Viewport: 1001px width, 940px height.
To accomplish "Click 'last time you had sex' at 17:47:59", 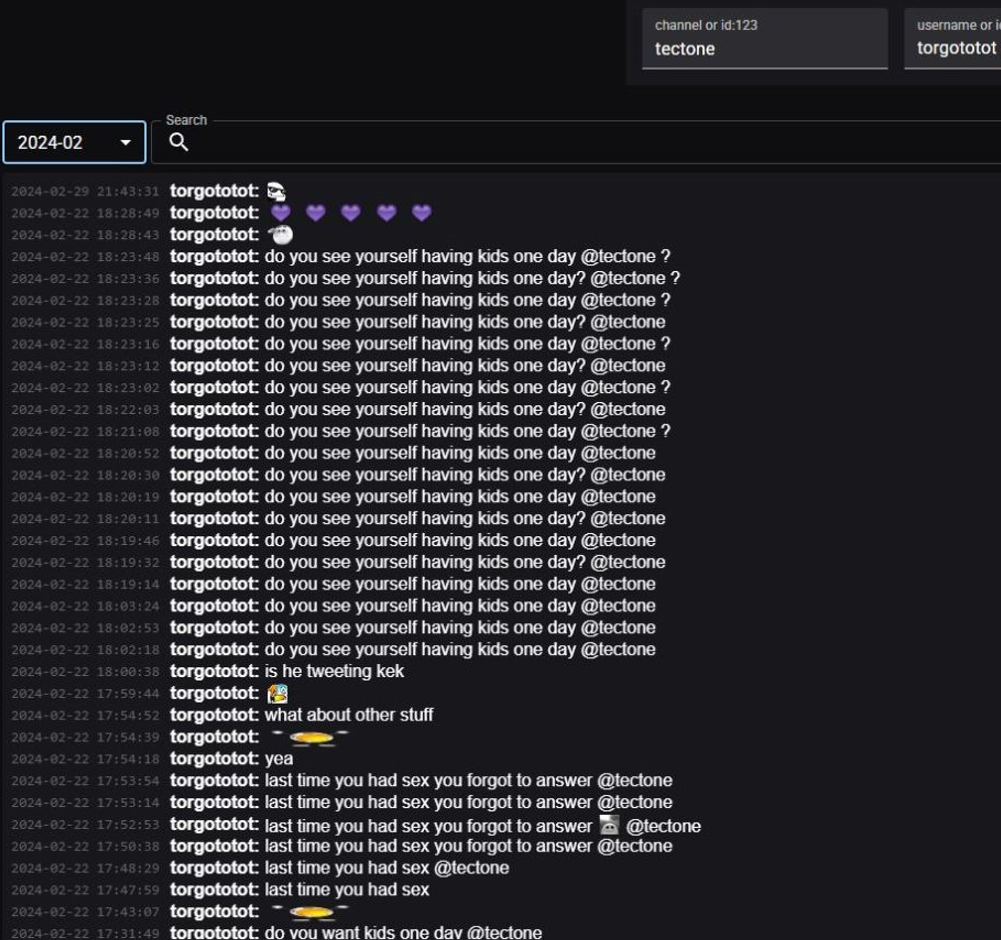I will pyautogui.click(x=347, y=890).
